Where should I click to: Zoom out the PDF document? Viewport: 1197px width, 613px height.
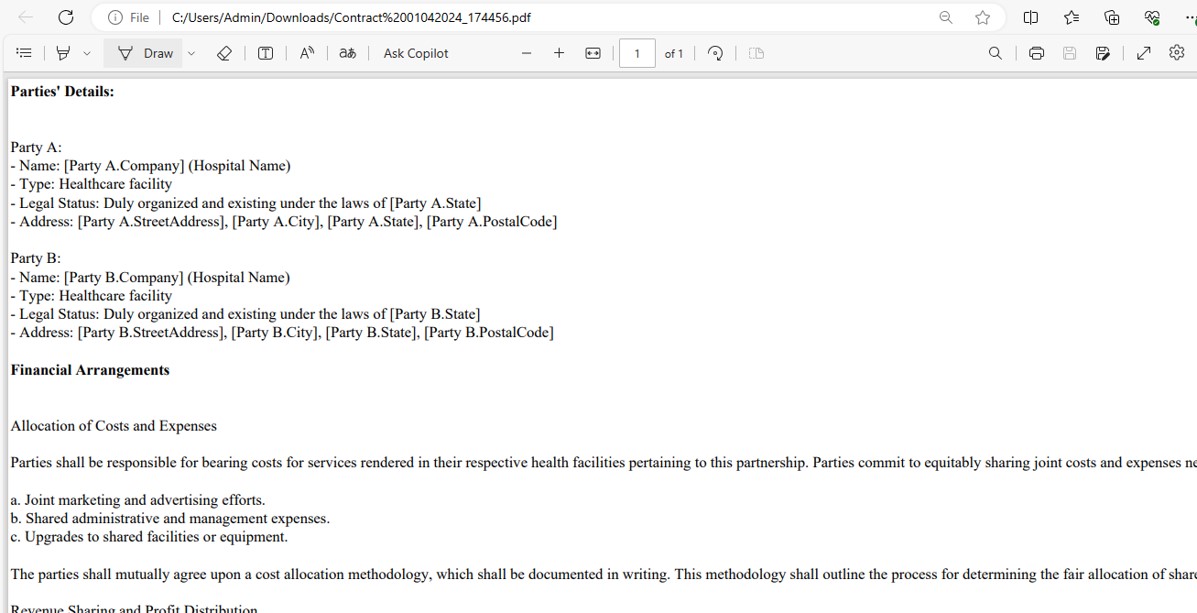point(526,53)
